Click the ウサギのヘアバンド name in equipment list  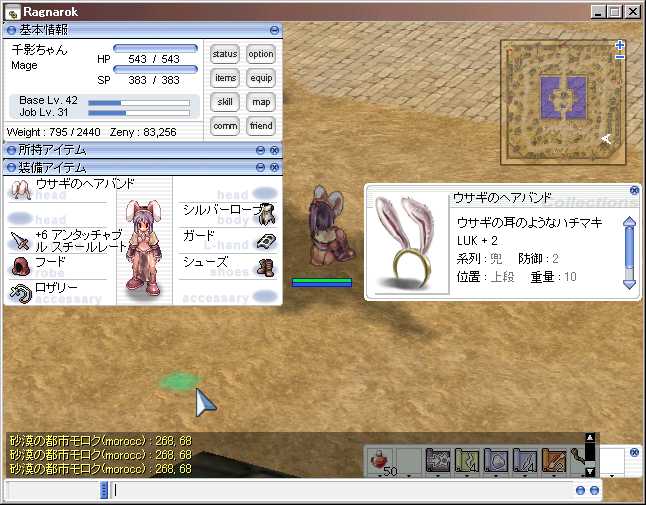[85, 184]
